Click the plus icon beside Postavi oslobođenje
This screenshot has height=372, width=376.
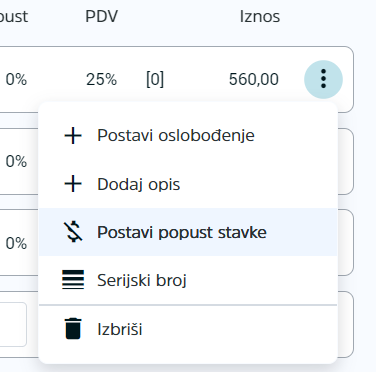tap(73, 136)
